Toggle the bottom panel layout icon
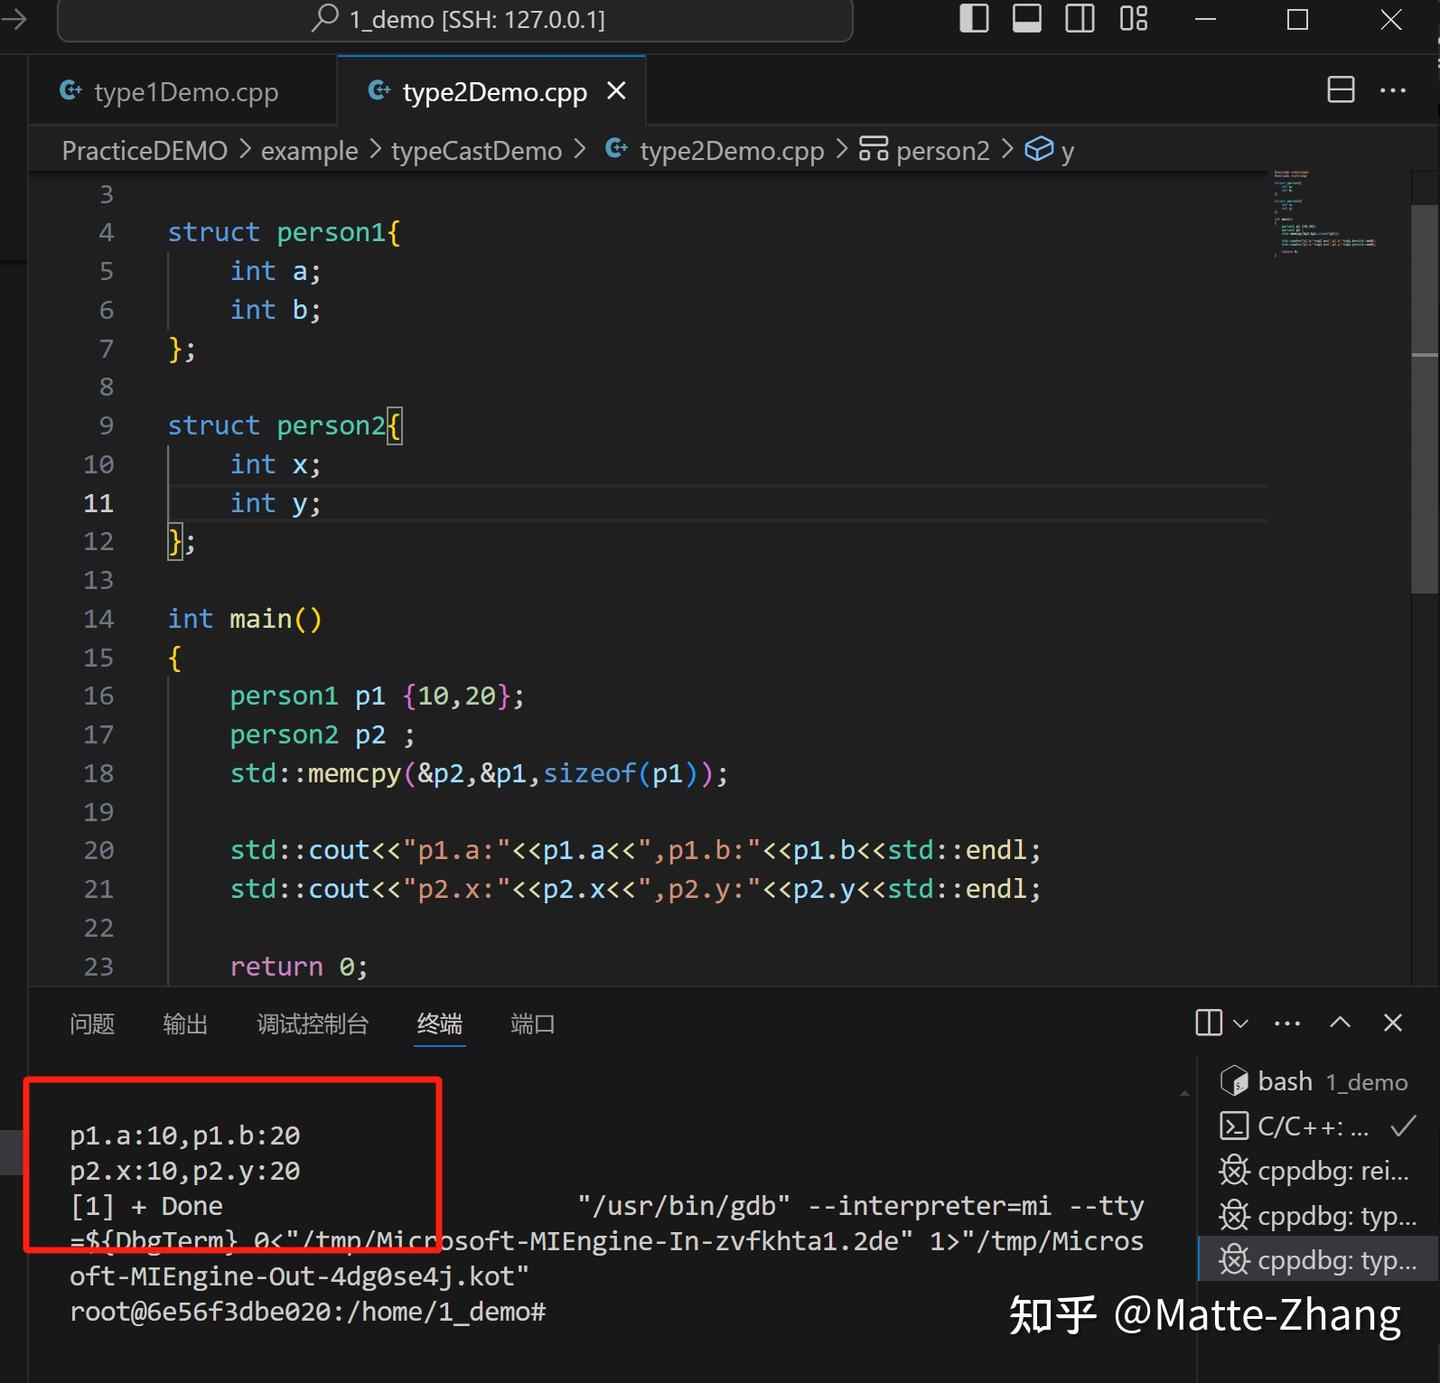This screenshot has height=1383, width=1440. coord(1026,18)
